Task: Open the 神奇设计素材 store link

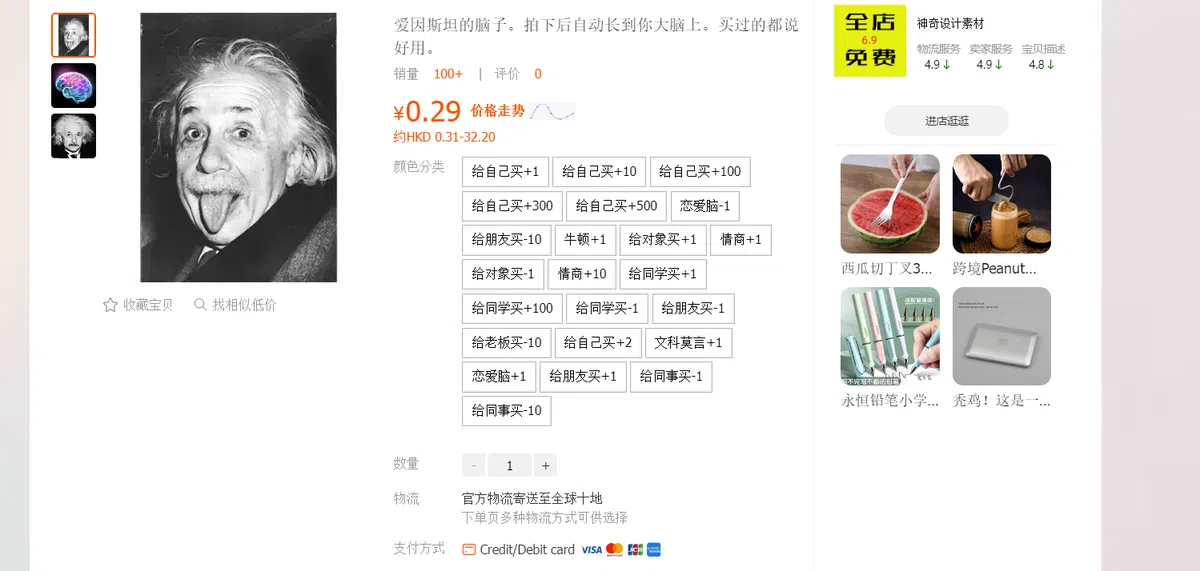Action: point(950,24)
